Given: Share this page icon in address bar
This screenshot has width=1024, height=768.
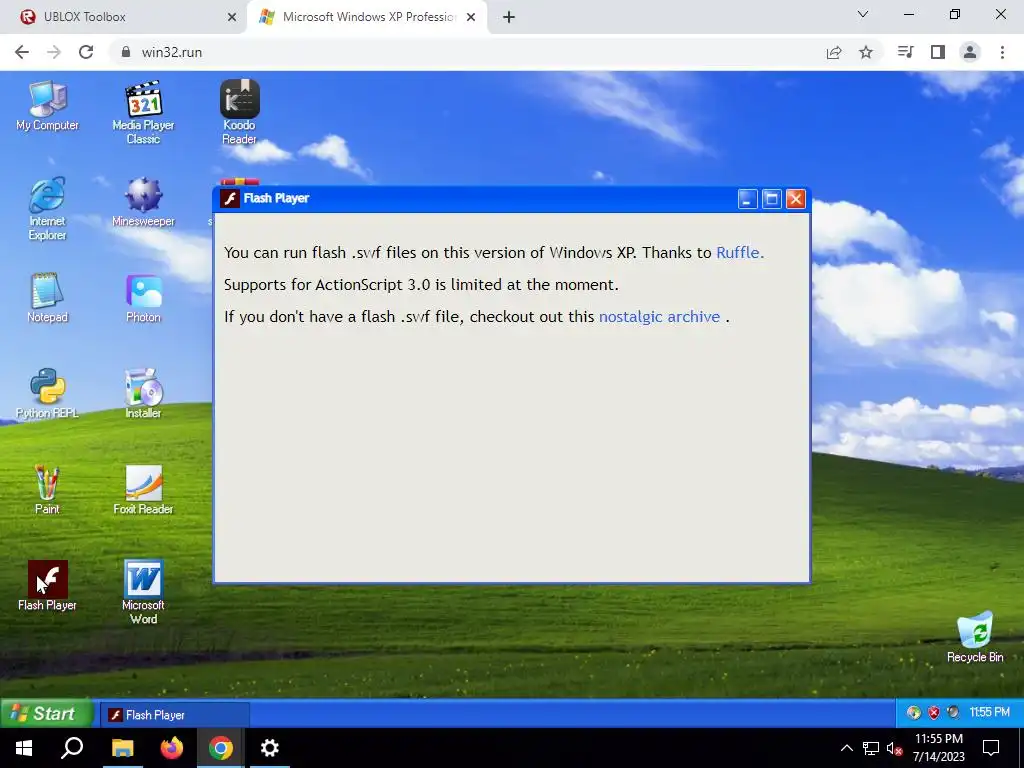Looking at the screenshot, I should (x=834, y=52).
